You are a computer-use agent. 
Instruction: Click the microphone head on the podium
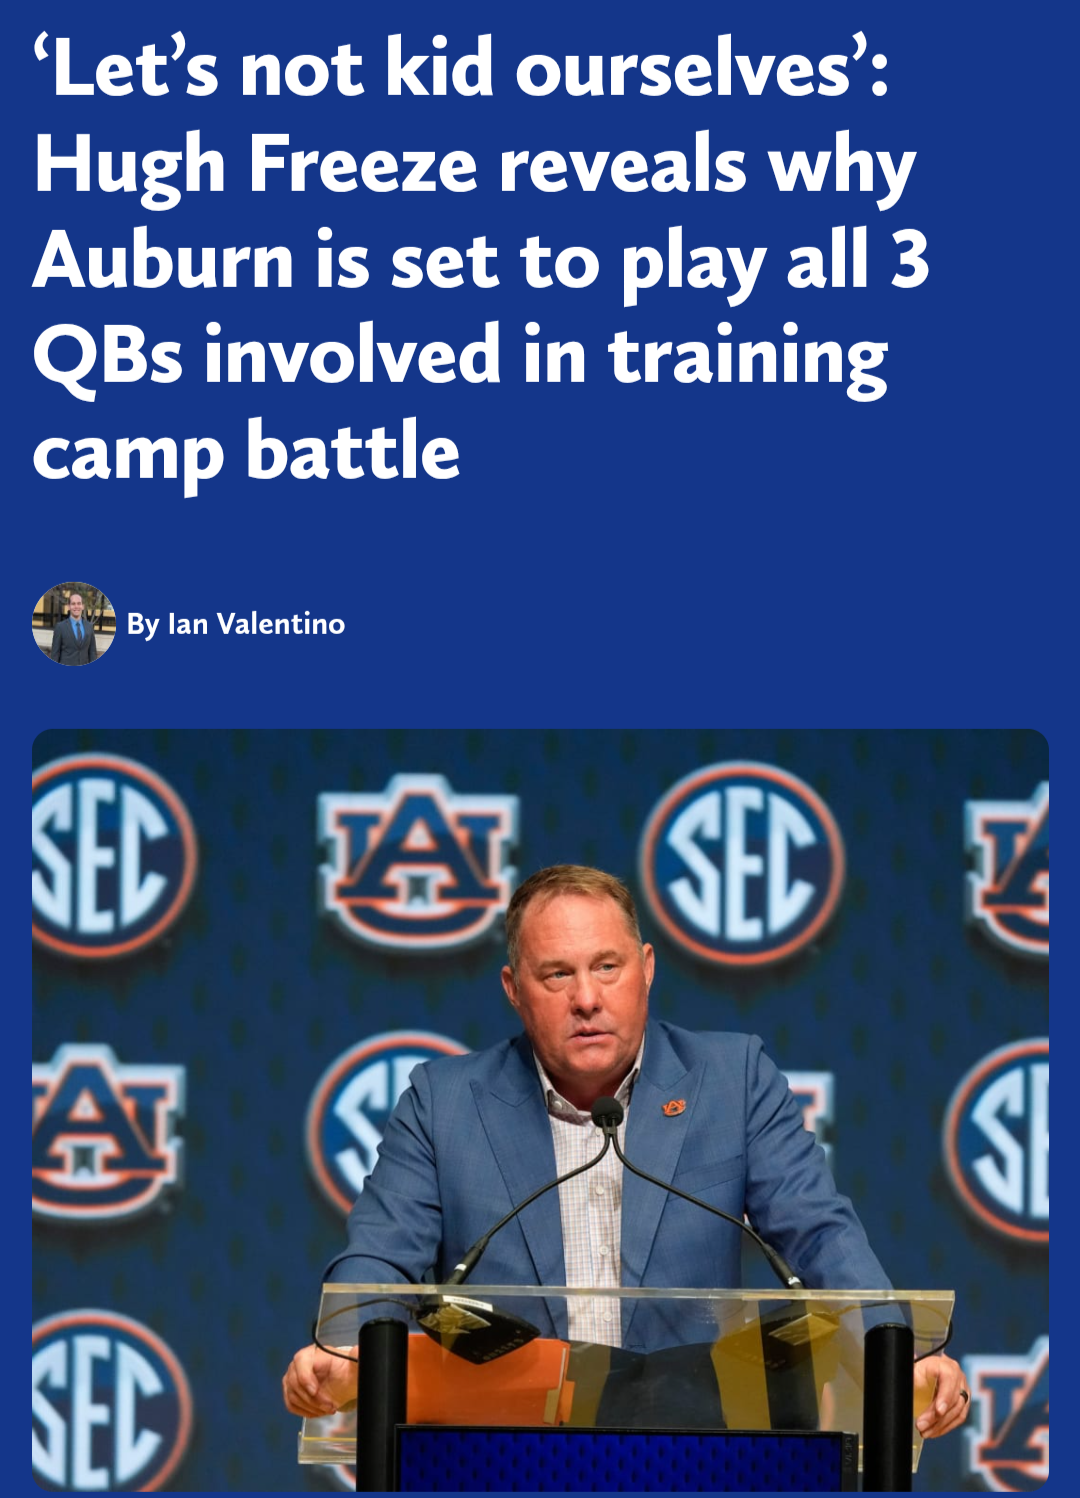tap(606, 1112)
